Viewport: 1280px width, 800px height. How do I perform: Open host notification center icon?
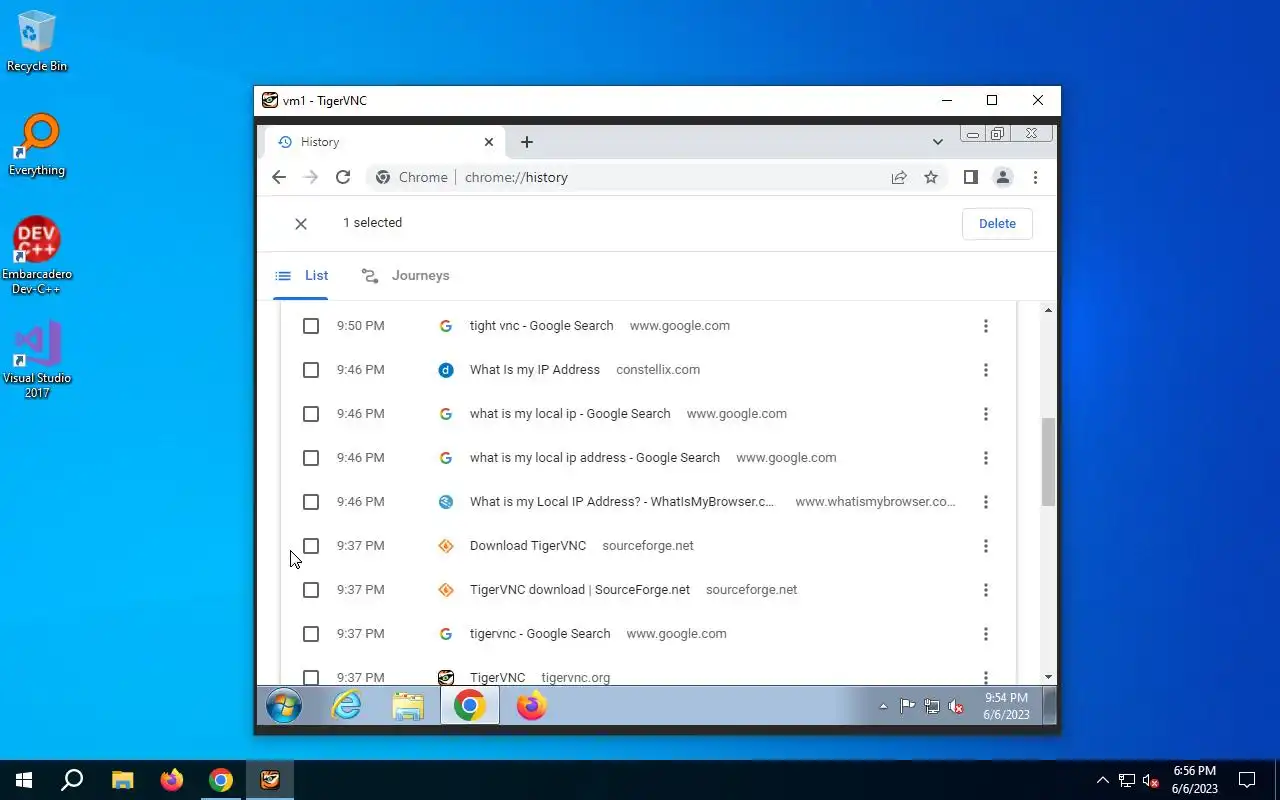click(x=1247, y=780)
